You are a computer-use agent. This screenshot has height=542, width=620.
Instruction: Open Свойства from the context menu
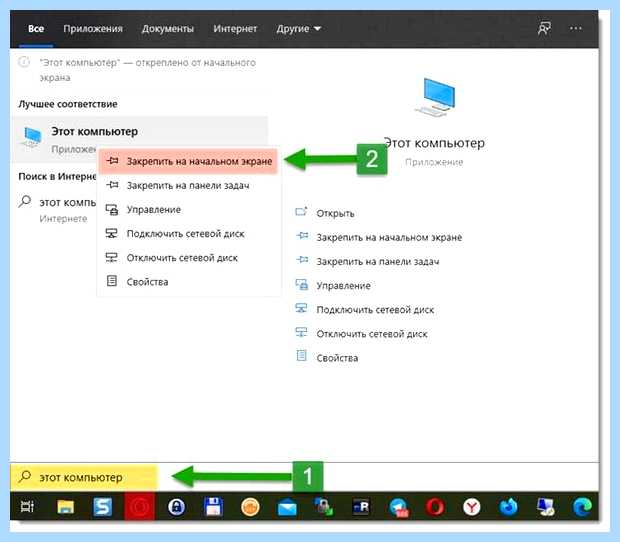pos(188,282)
